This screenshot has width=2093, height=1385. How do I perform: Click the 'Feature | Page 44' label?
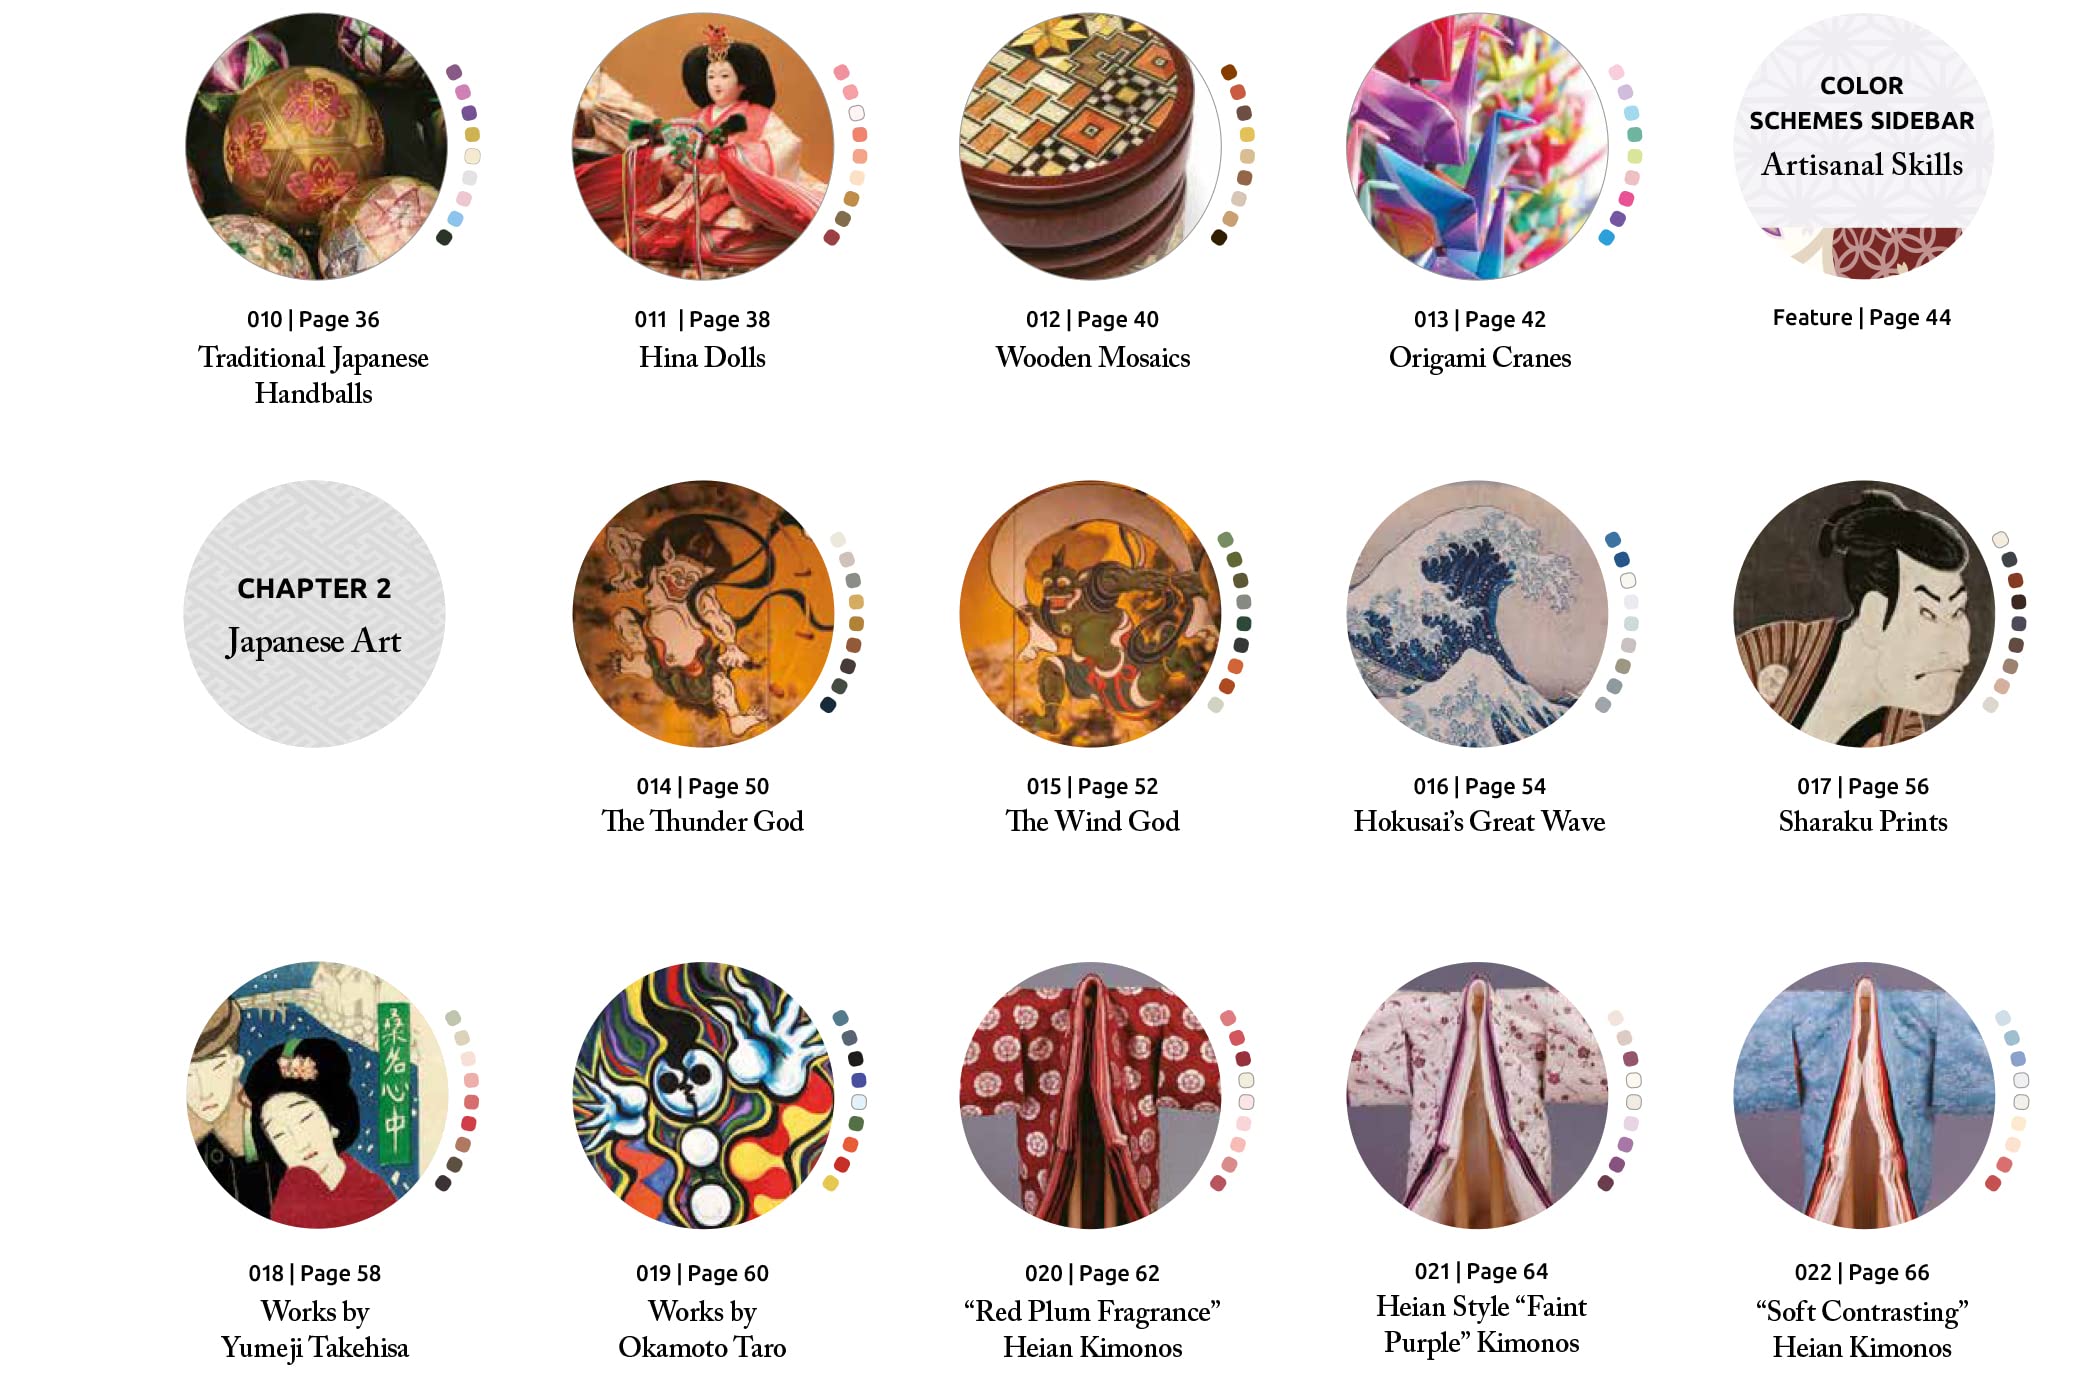pos(1861,318)
